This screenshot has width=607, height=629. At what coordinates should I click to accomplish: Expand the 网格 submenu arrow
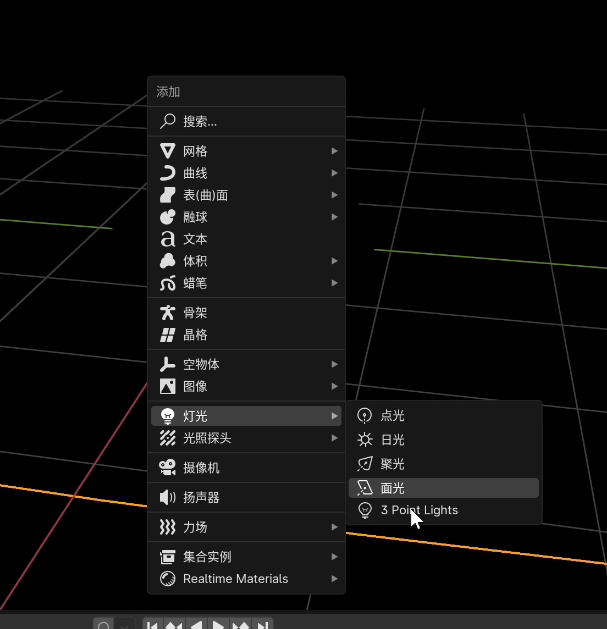coord(334,151)
